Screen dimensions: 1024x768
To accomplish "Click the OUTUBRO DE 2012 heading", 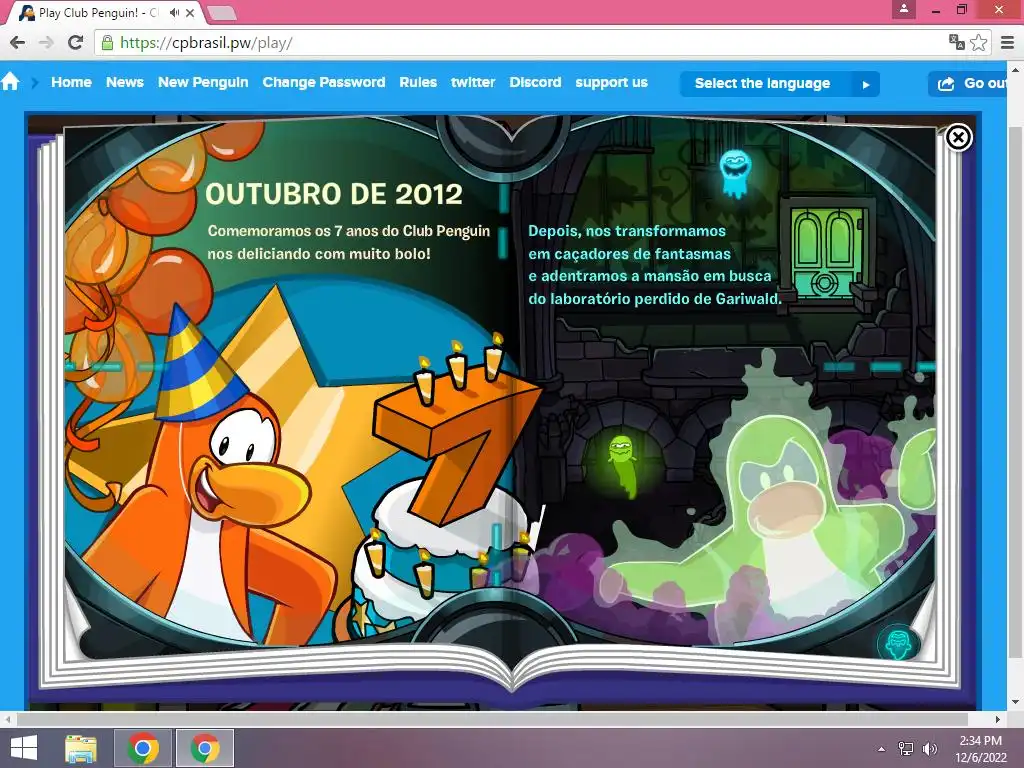I will (x=334, y=193).
